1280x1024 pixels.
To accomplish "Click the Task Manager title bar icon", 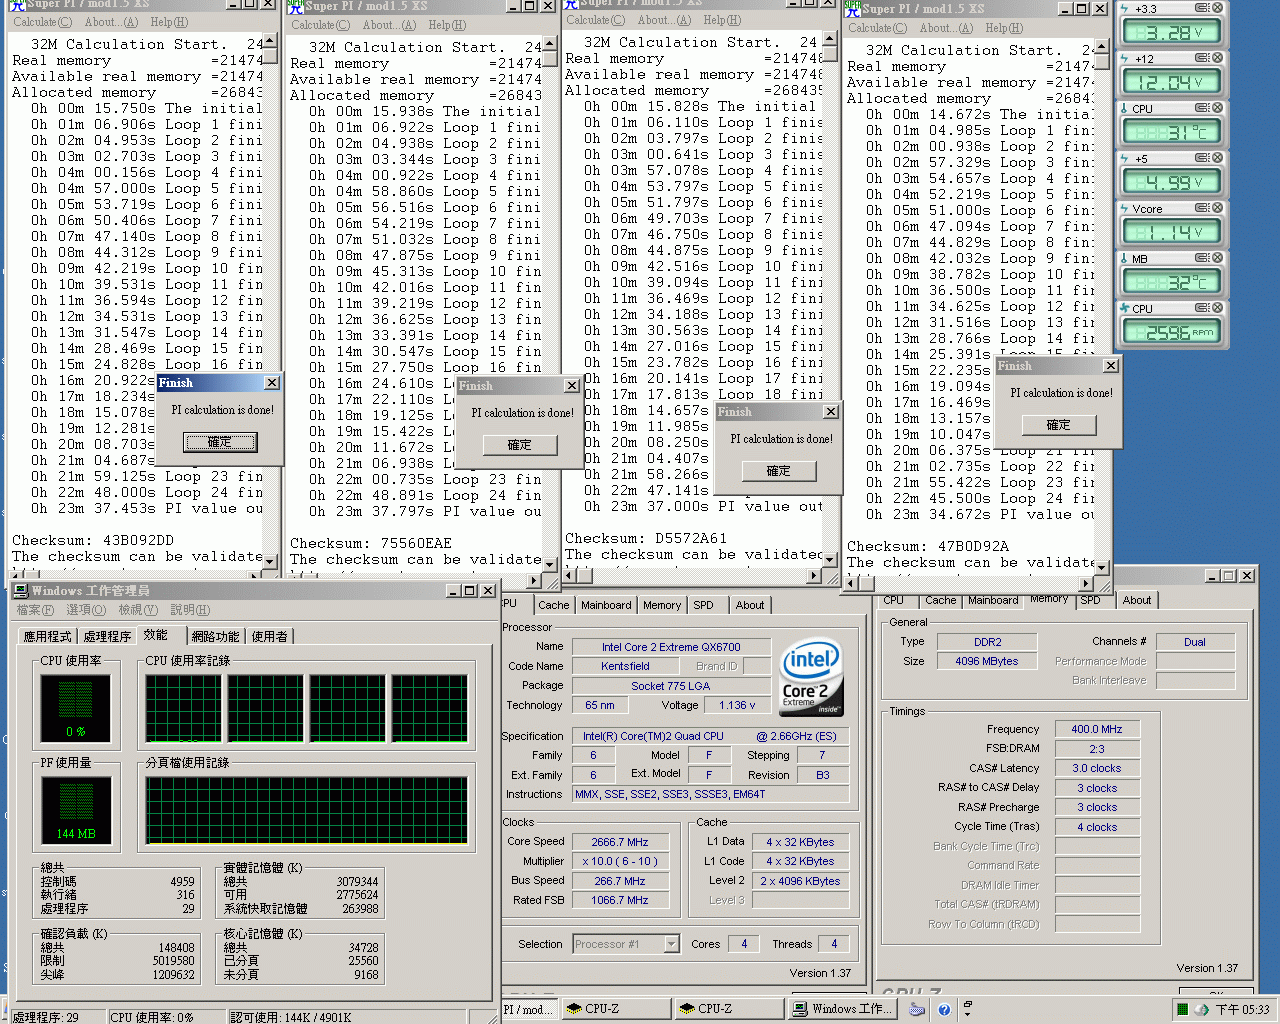I will click(x=21, y=591).
